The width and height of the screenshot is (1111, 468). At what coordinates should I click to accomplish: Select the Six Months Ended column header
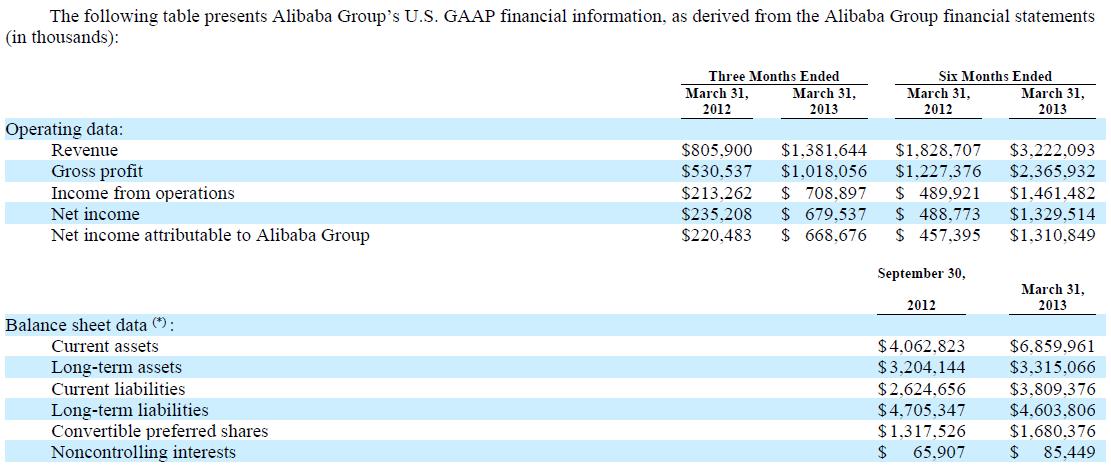tap(994, 76)
